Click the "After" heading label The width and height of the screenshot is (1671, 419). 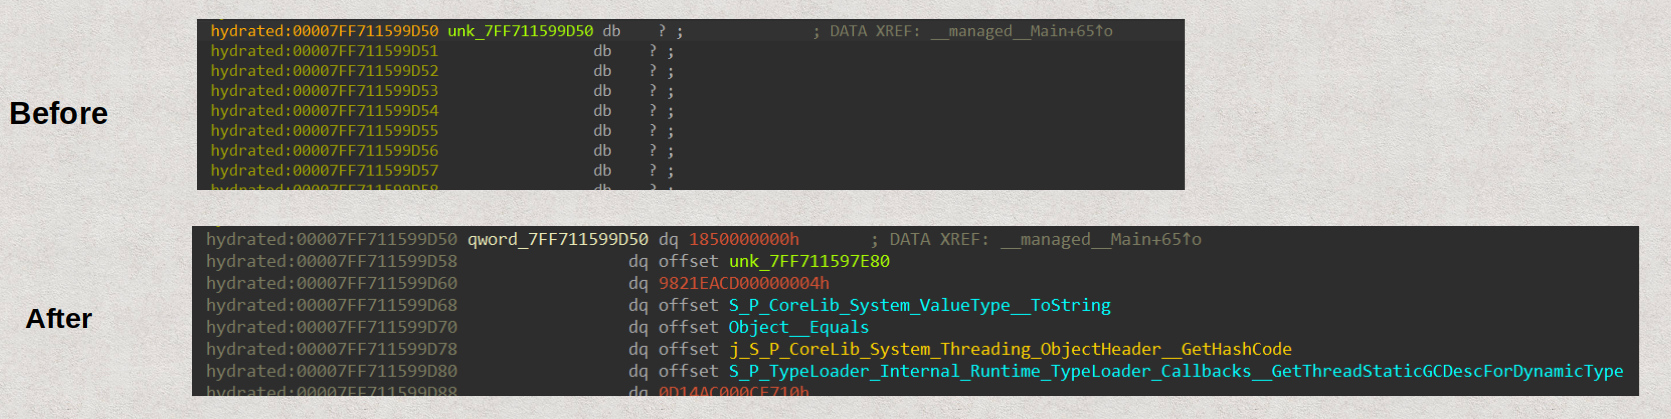(x=58, y=319)
